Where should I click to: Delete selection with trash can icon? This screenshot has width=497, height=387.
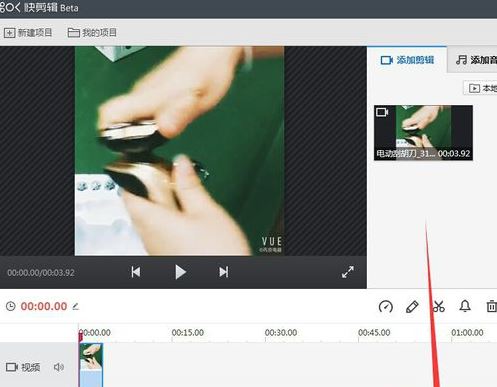(491, 306)
